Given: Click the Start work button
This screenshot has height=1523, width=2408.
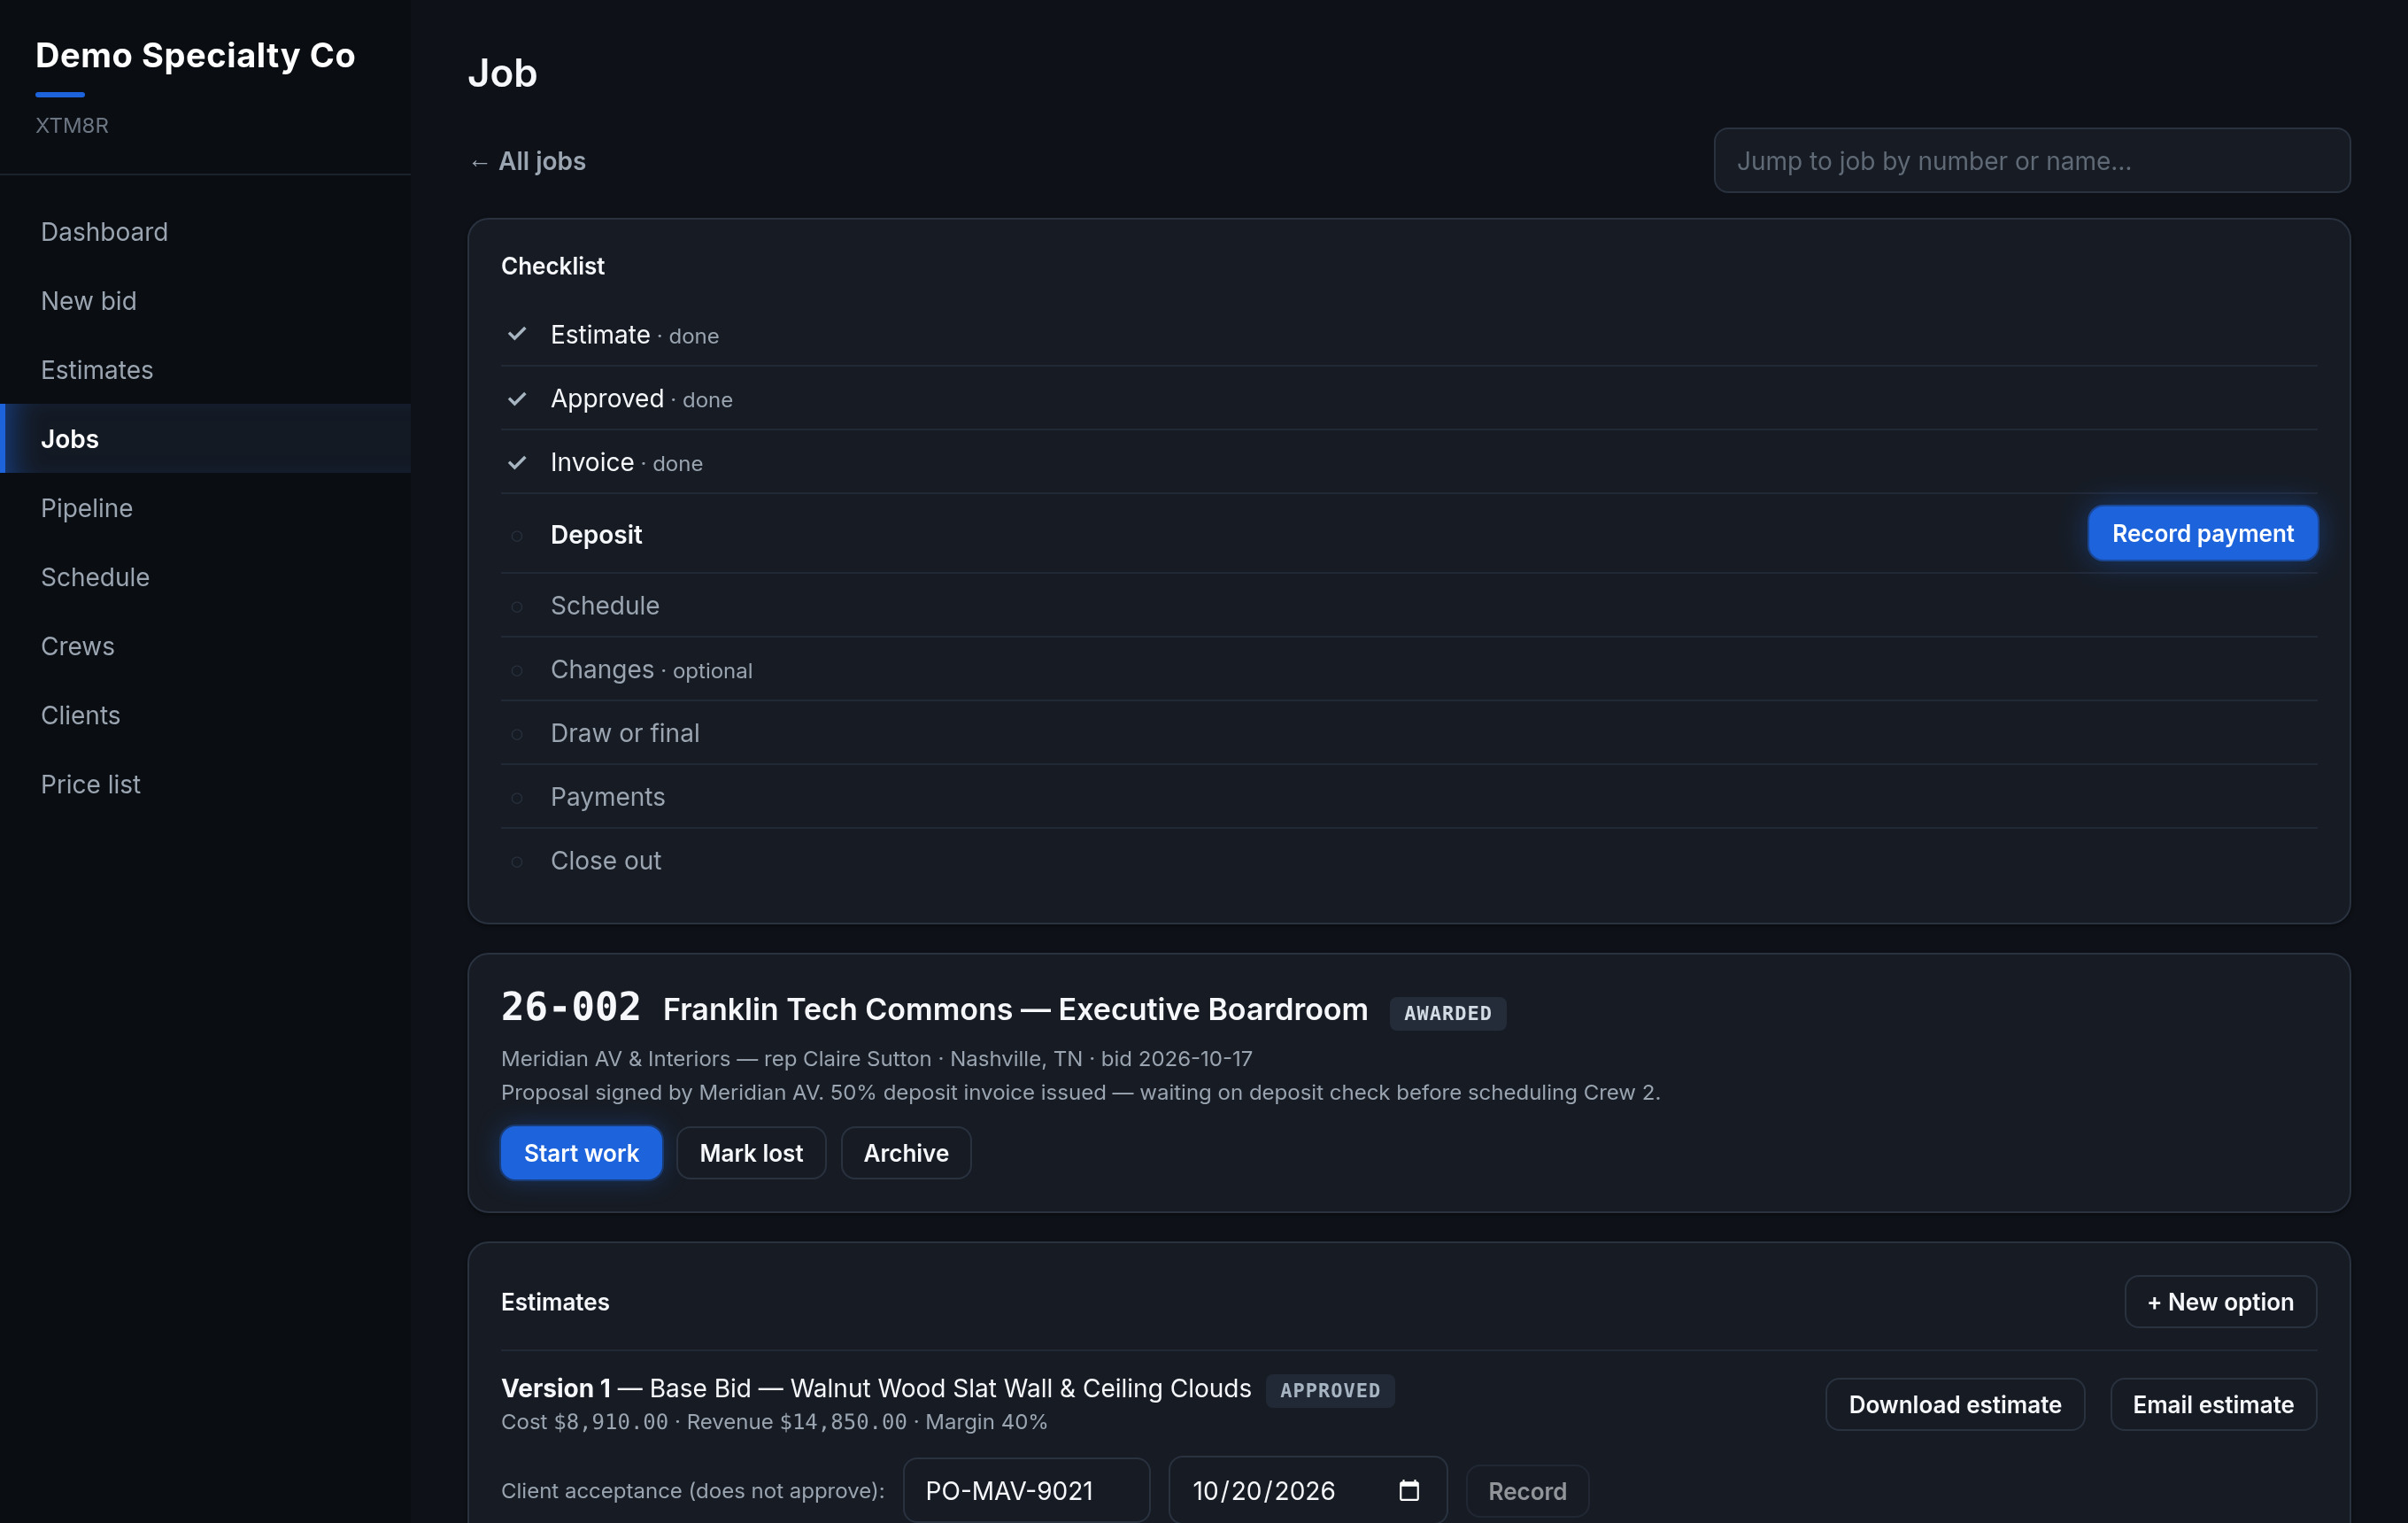Looking at the screenshot, I should [x=581, y=1152].
